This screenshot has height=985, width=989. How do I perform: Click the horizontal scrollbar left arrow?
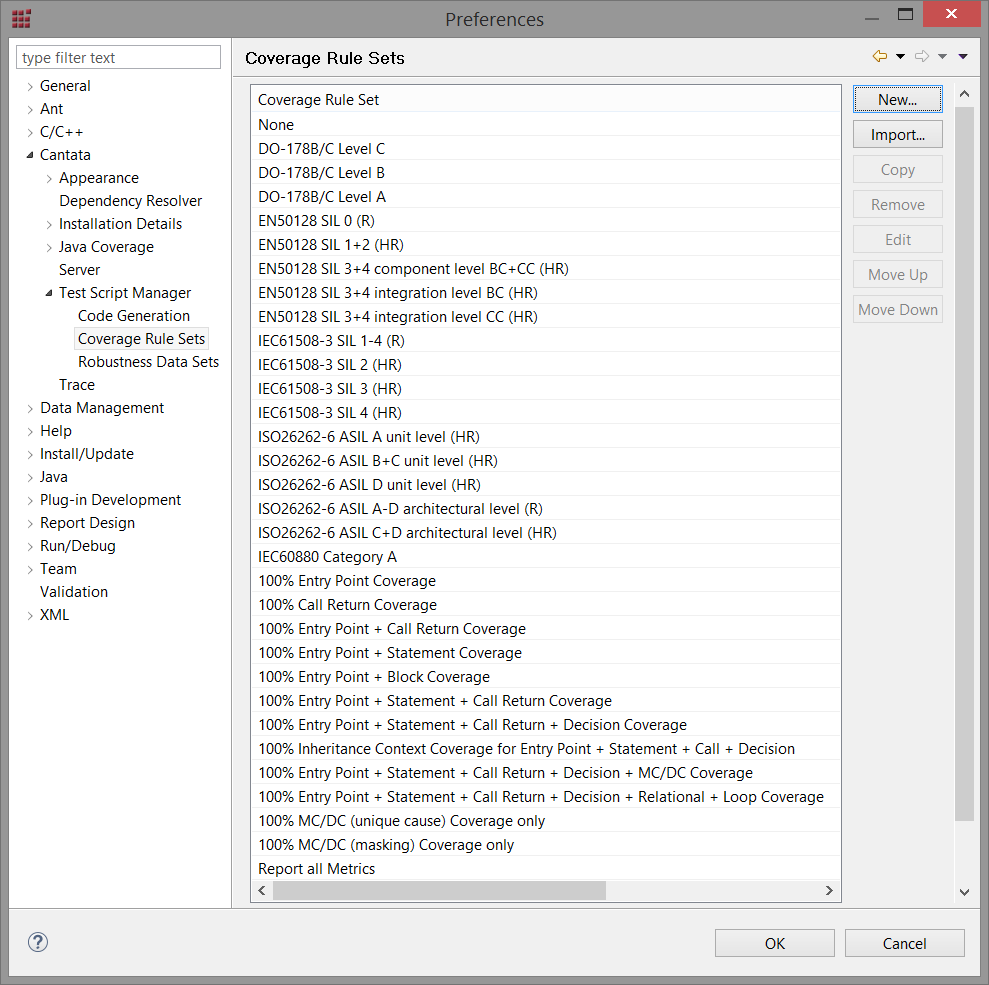(262, 890)
